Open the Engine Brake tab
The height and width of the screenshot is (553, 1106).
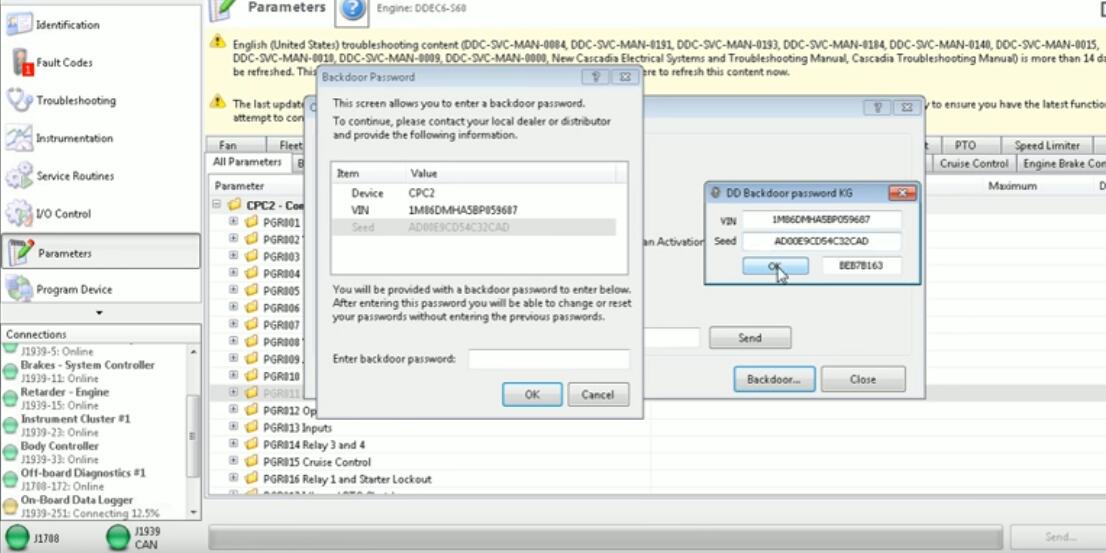pyautogui.click(x=1061, y=164)
